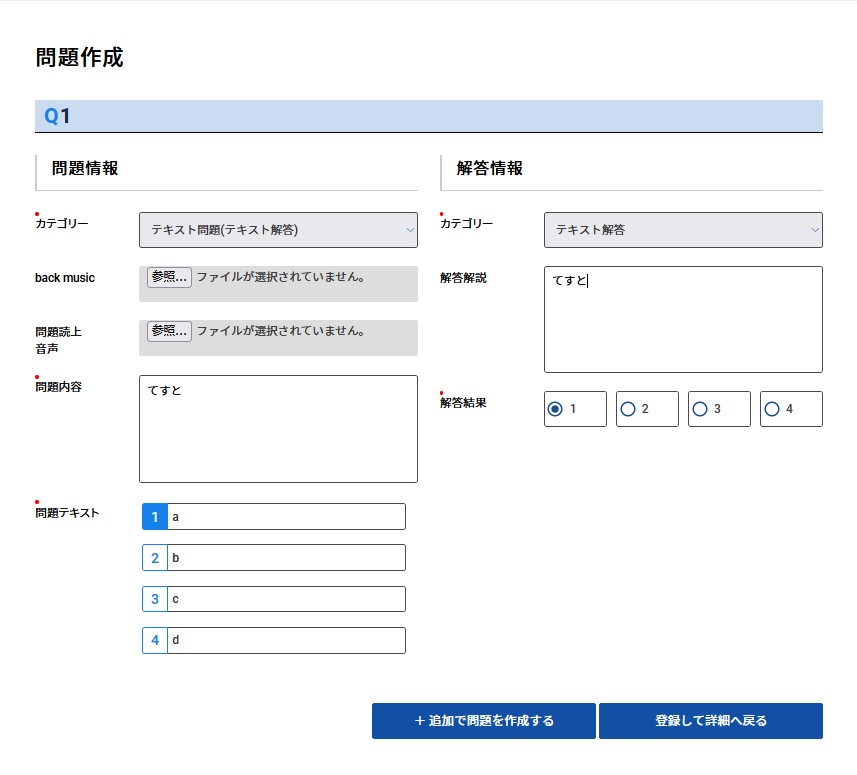Focus the 問題内容 text area
The image size is (857, 775).
pyautogui.click(x=278, y=429)
